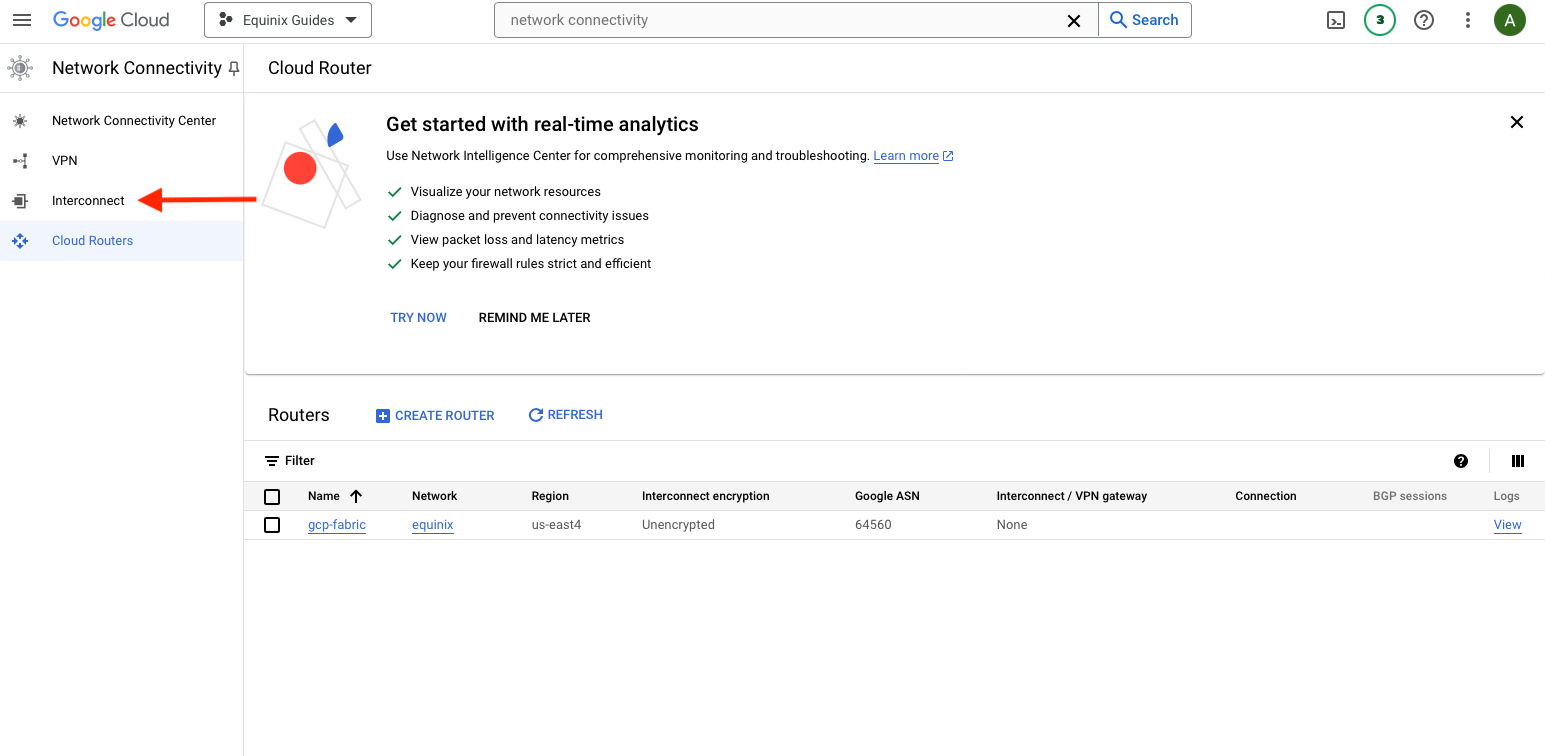Click the Region column header

pos(550,496)
